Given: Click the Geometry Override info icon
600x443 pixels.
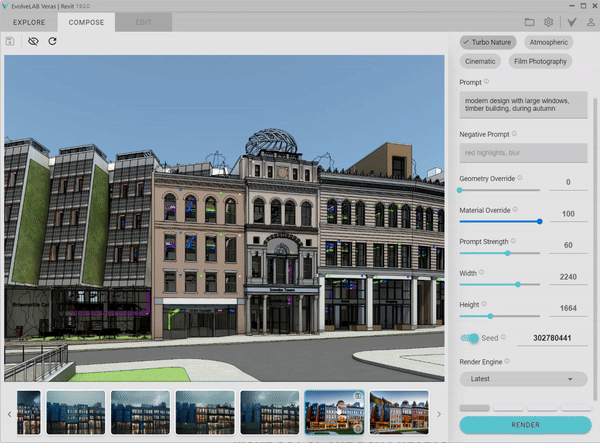Looking at the screenshot, I should click(520, 178).
